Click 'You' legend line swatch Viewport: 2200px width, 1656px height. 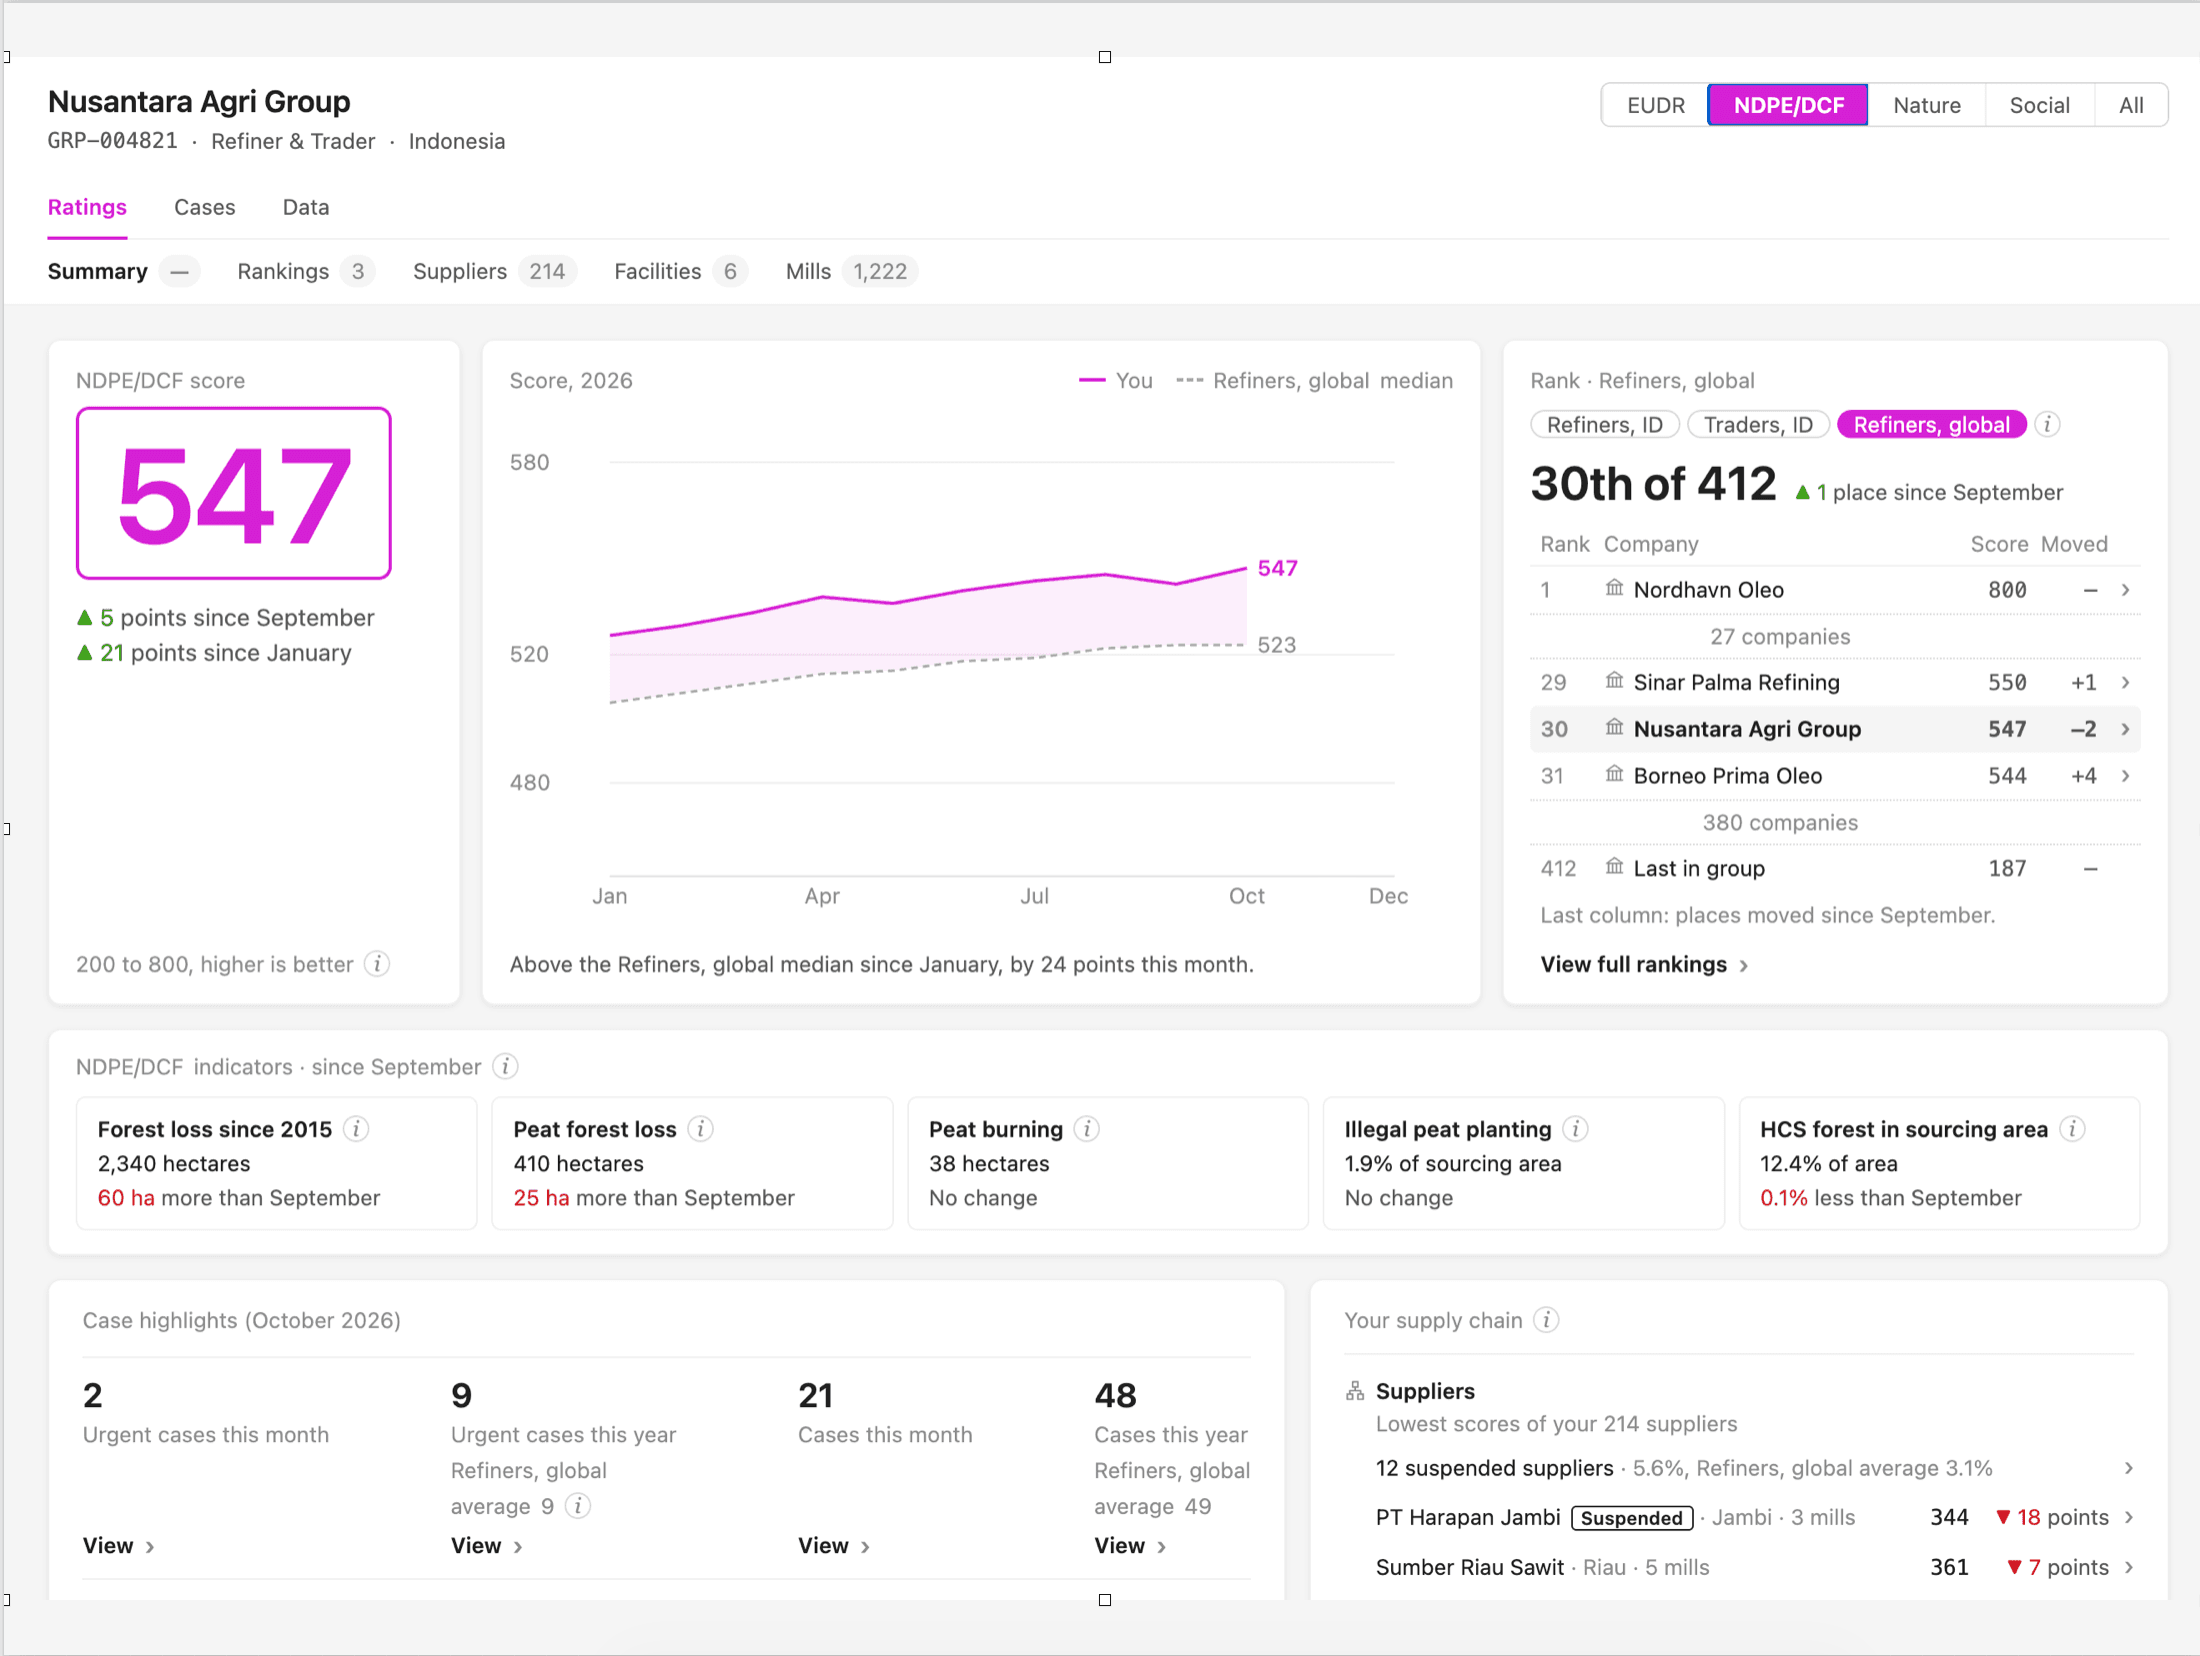1091,380
